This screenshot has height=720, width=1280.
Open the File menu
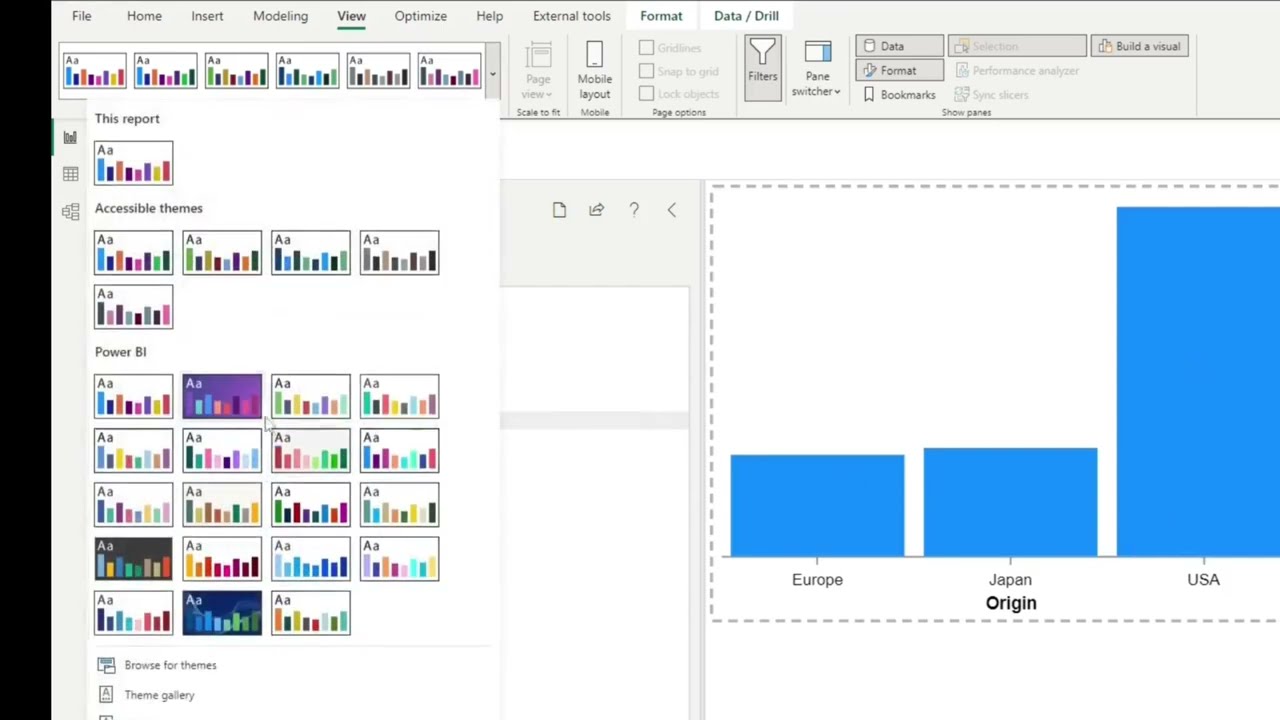pyautogui.click(x=81, y=16)
